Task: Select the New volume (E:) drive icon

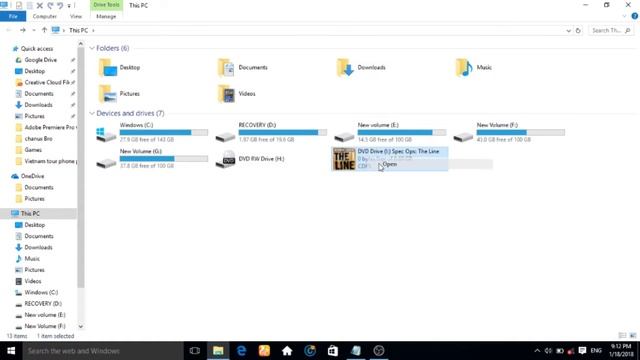Action: pos(344,136)
